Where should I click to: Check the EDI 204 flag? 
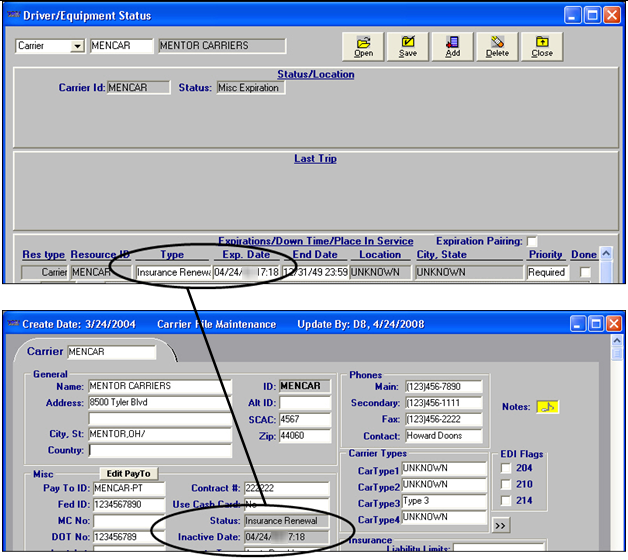[x=506, y=469]
